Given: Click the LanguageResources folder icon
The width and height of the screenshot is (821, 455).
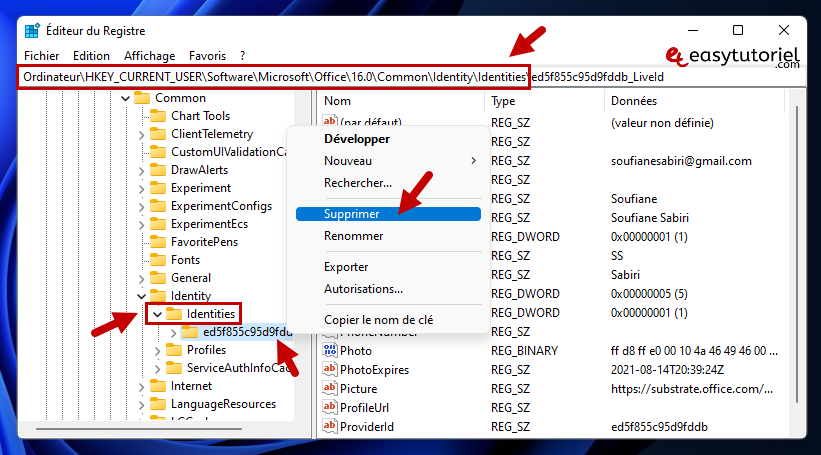Looking at the screenshot, I should point(158,404).
